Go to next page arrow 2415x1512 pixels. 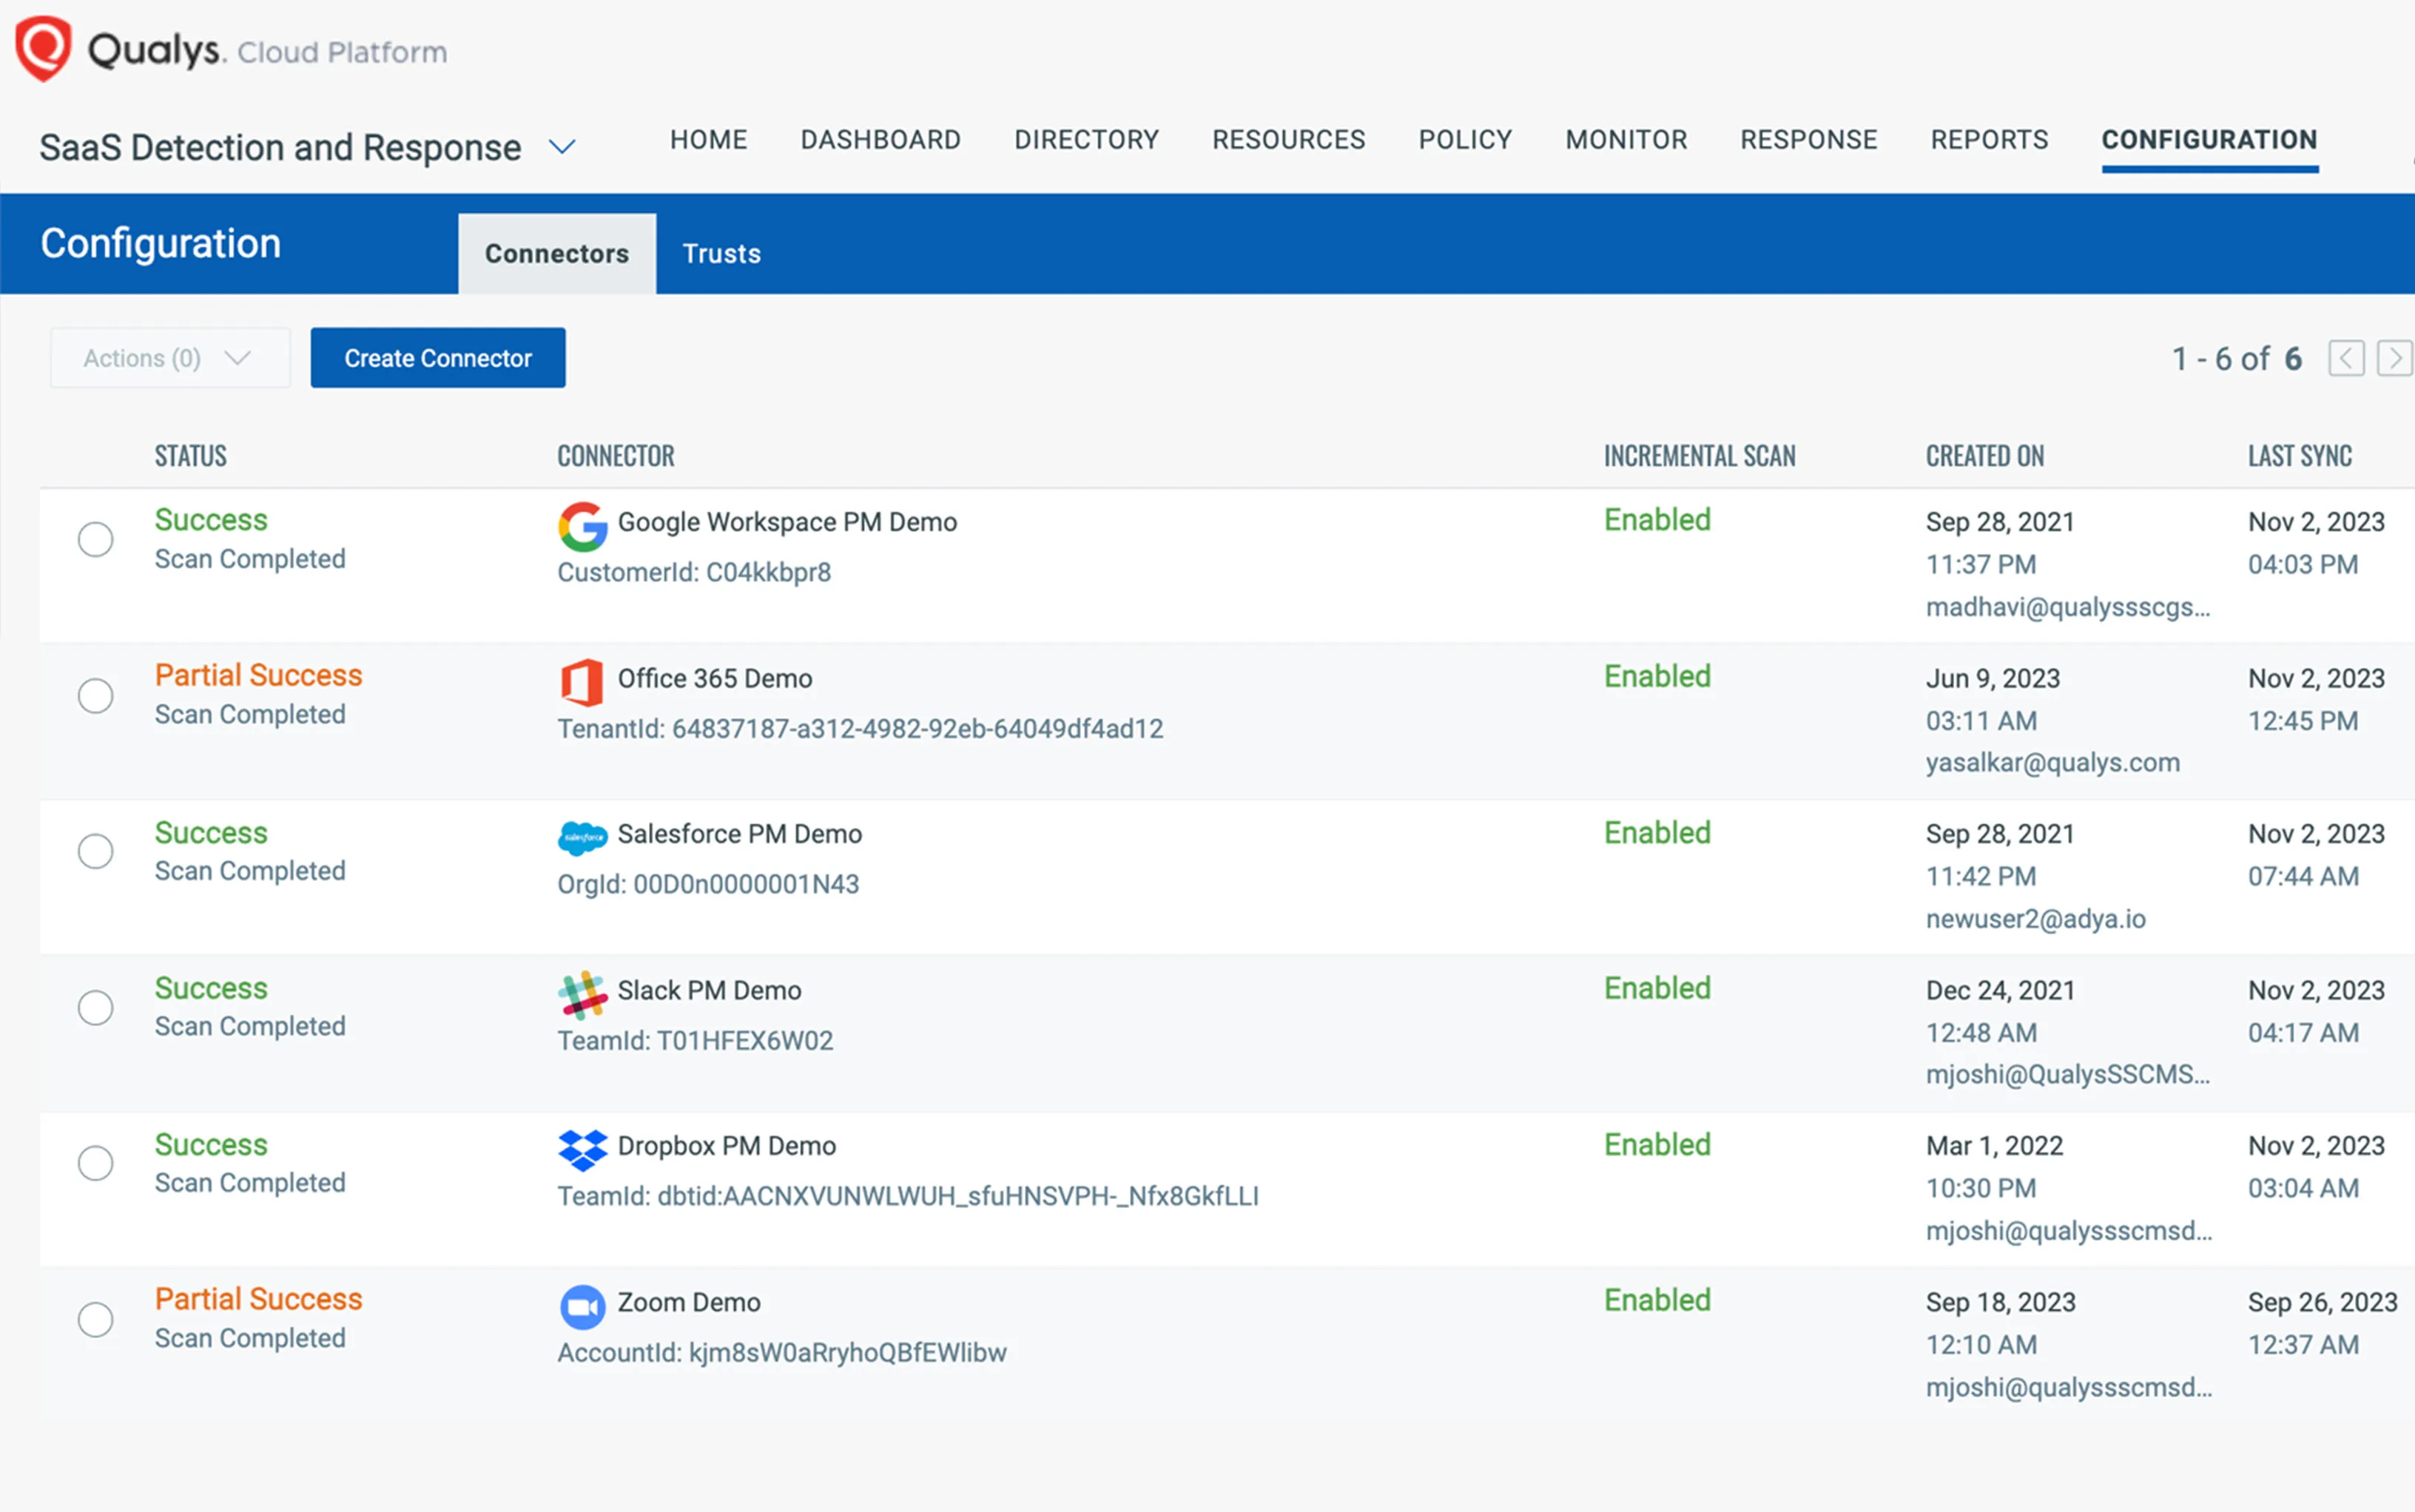(x=2394, y=358)
